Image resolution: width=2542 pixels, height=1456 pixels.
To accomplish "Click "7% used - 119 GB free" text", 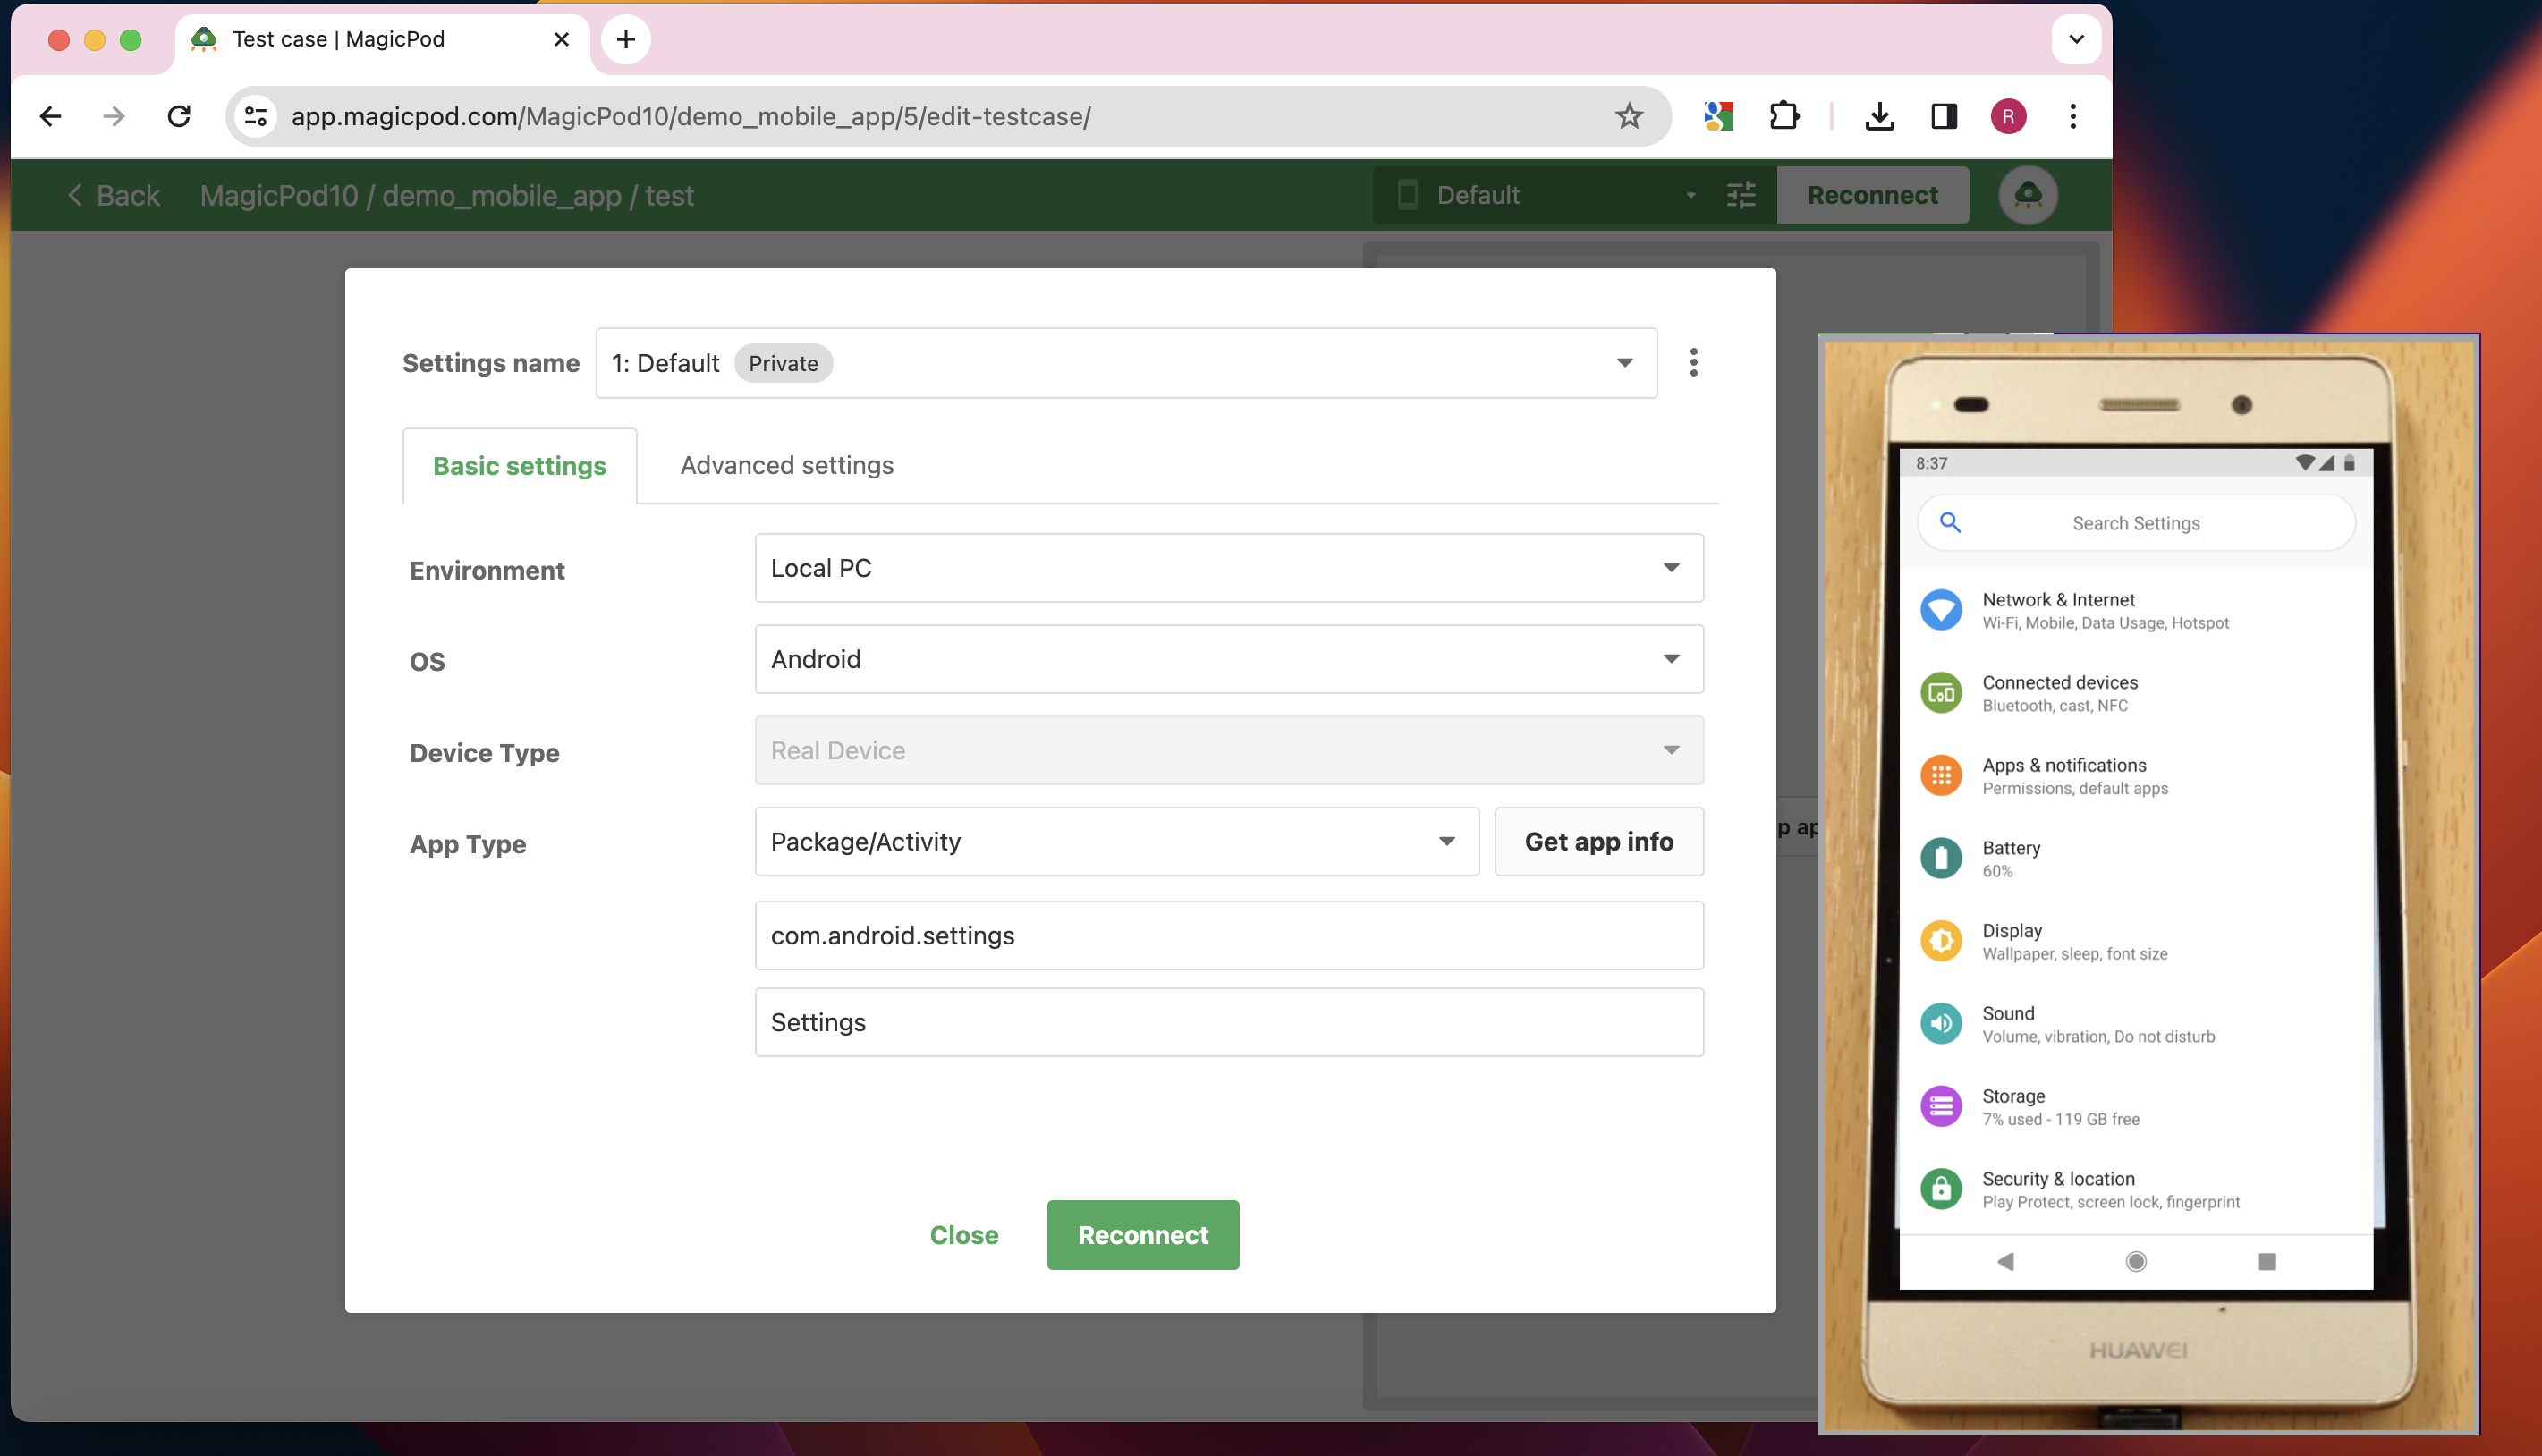I will pyautogui.click(x=2061, y=1120).
